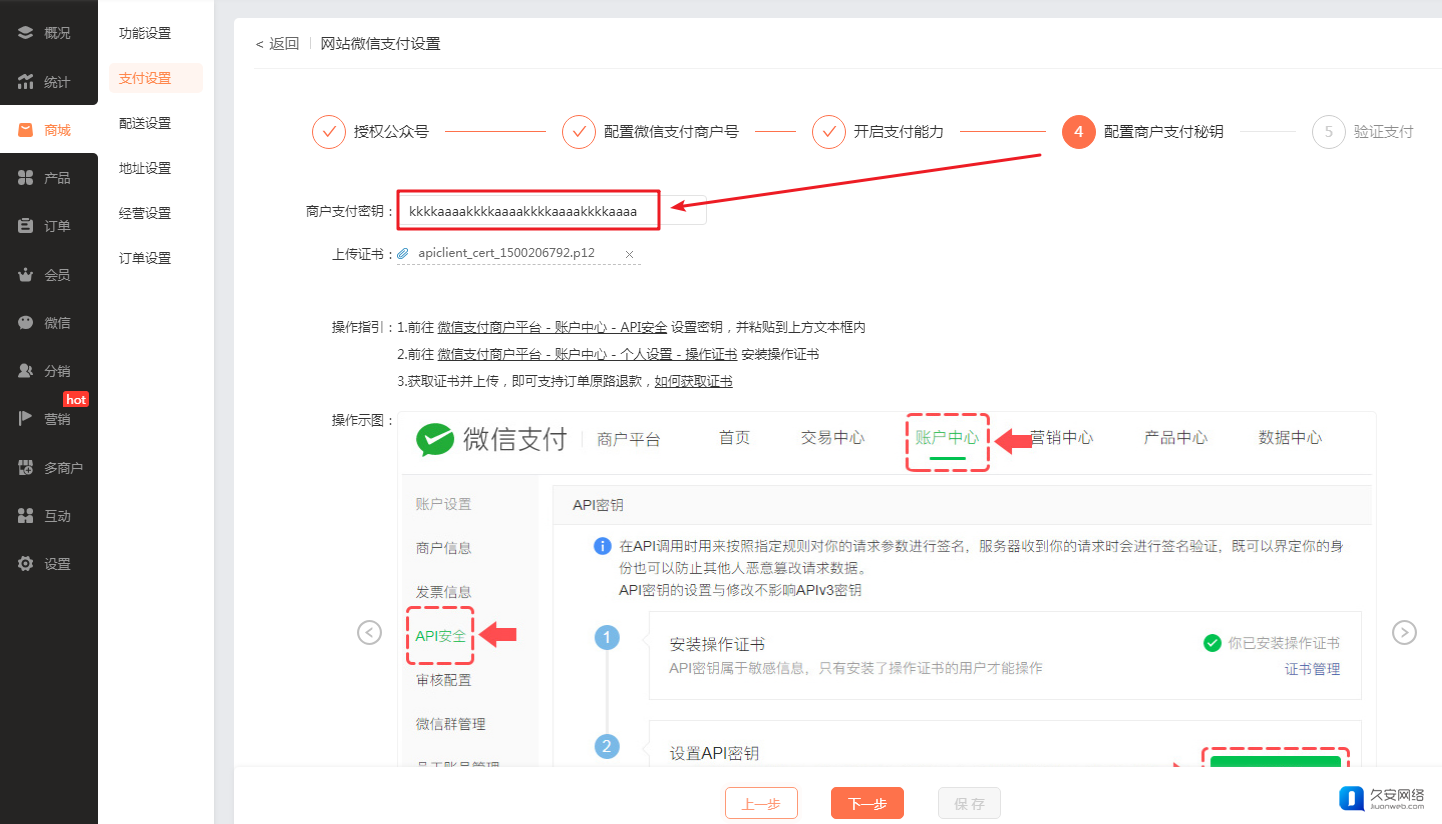The width and height of the screenshot is (1442, 824).
Task: Click the 配置微信支付商户号 step checkmark circle
Action: 579,132
